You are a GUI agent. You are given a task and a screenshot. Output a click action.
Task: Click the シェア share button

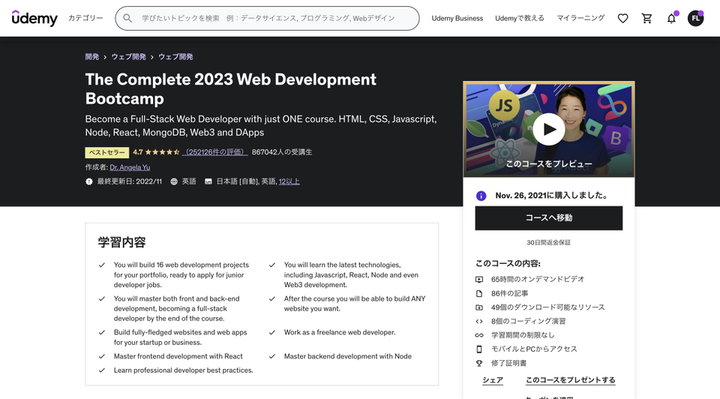[x=493, y=380]
